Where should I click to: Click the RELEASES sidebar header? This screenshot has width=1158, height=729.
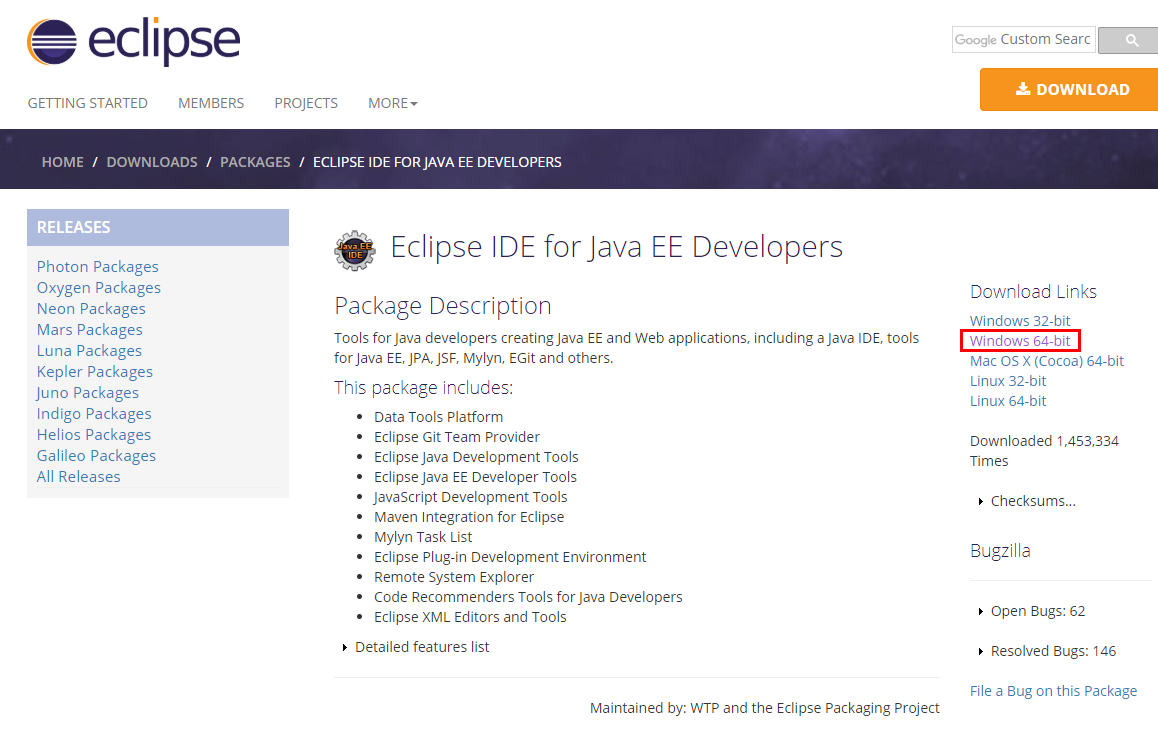[x=158, y=227]
